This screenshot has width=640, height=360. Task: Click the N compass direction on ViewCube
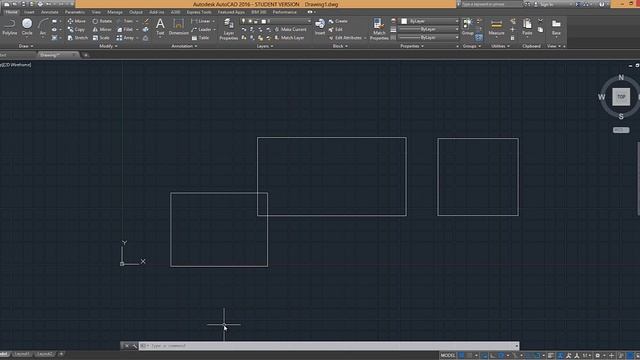pos(621,77)
